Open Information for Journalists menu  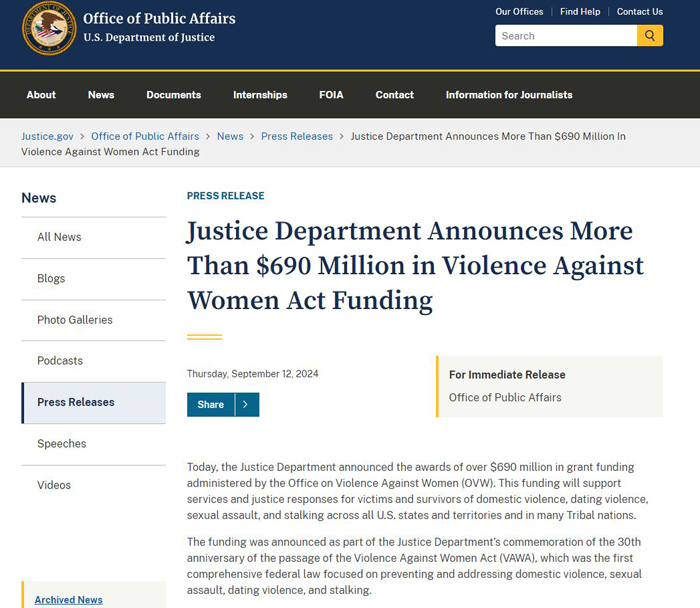[509, 95]
